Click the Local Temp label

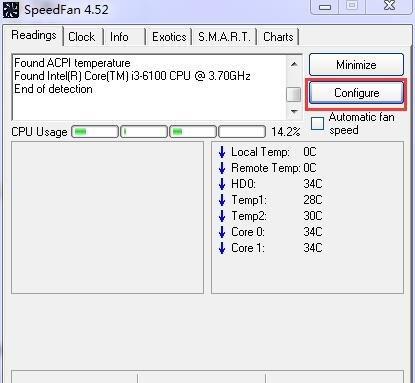(260, 152)
